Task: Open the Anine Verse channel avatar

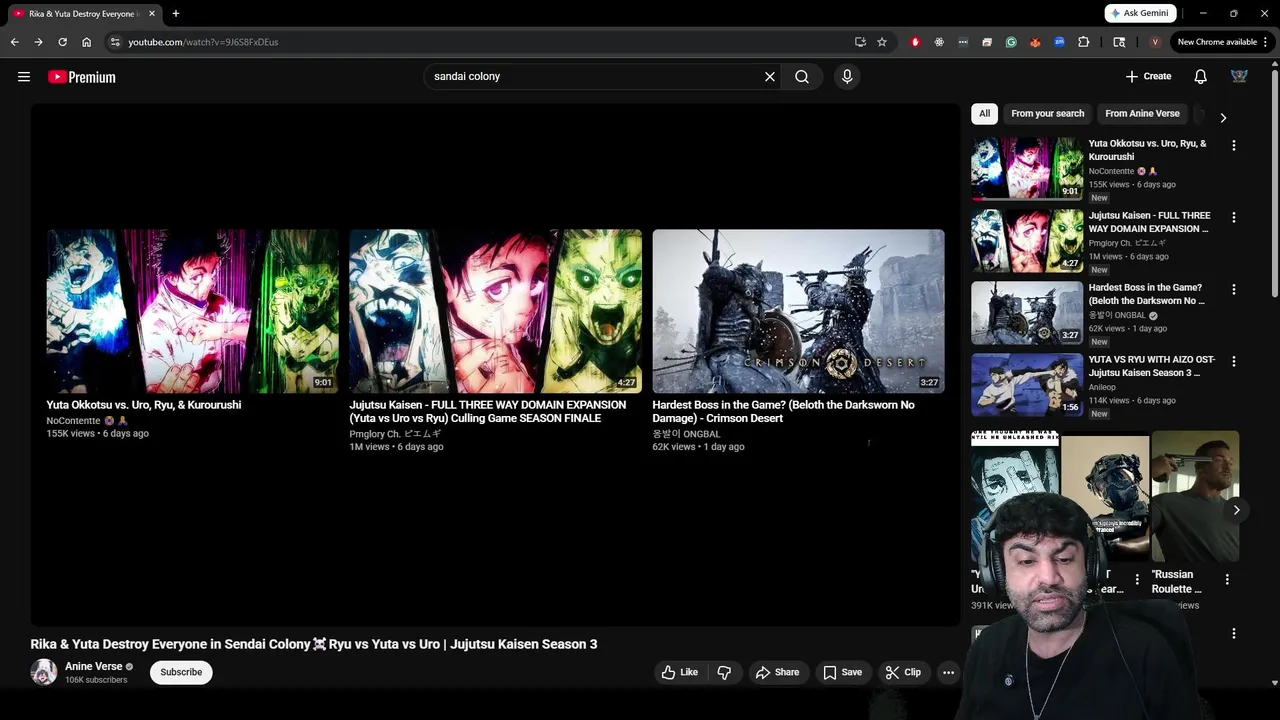Action: pyautogui.click(x=44, y=672)
